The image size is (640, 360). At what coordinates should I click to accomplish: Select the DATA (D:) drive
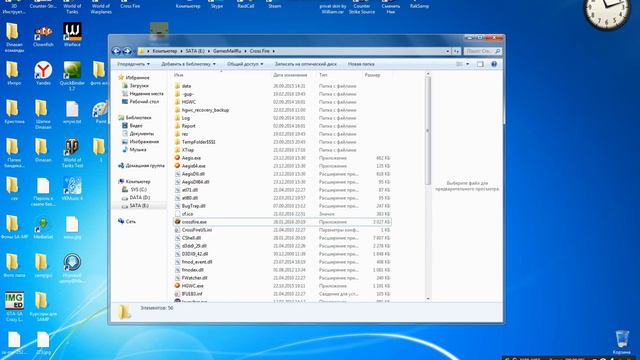coord(140,198)
